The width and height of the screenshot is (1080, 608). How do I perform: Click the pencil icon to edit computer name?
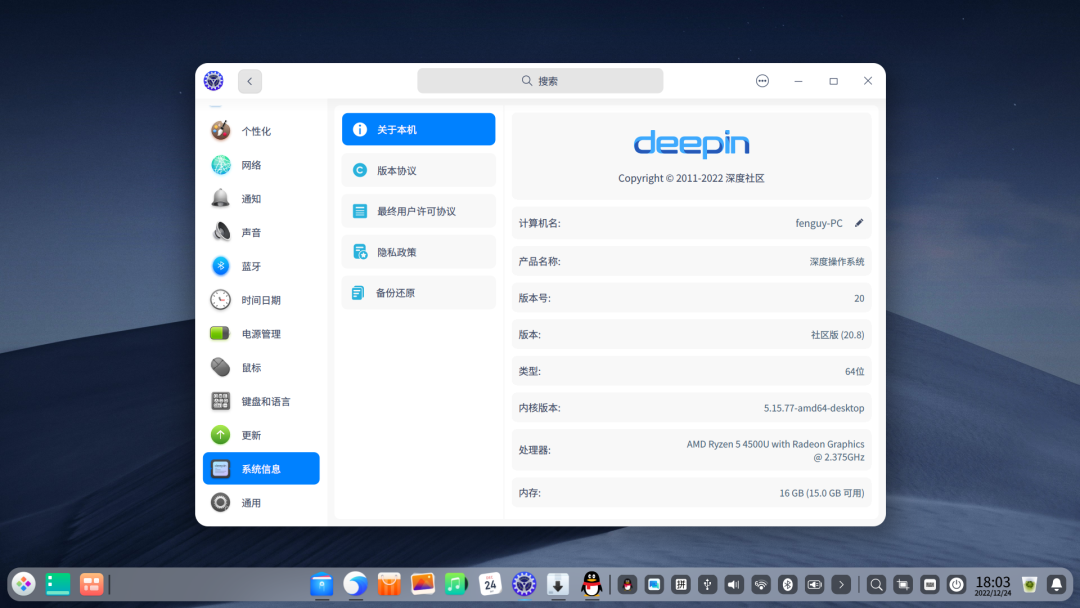(x=859, y=223)
